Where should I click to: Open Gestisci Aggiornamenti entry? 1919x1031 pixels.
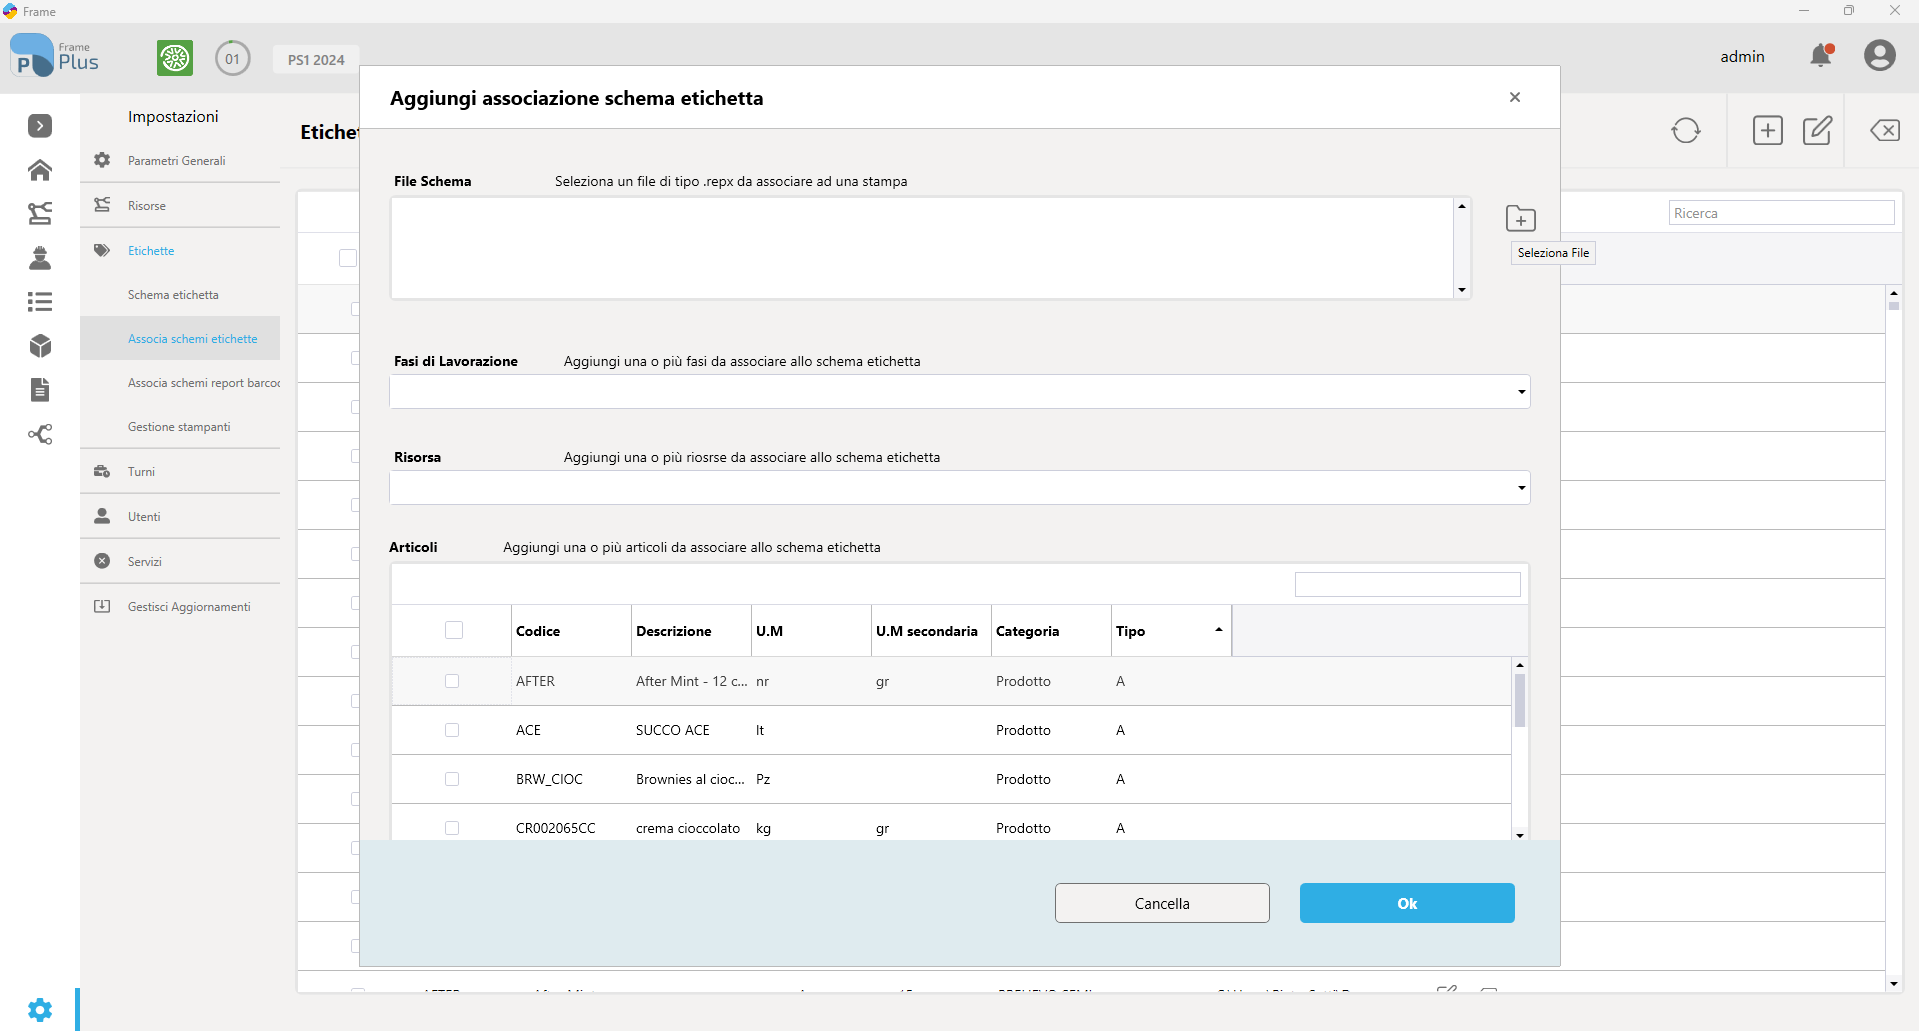click(x=189, y=607)
